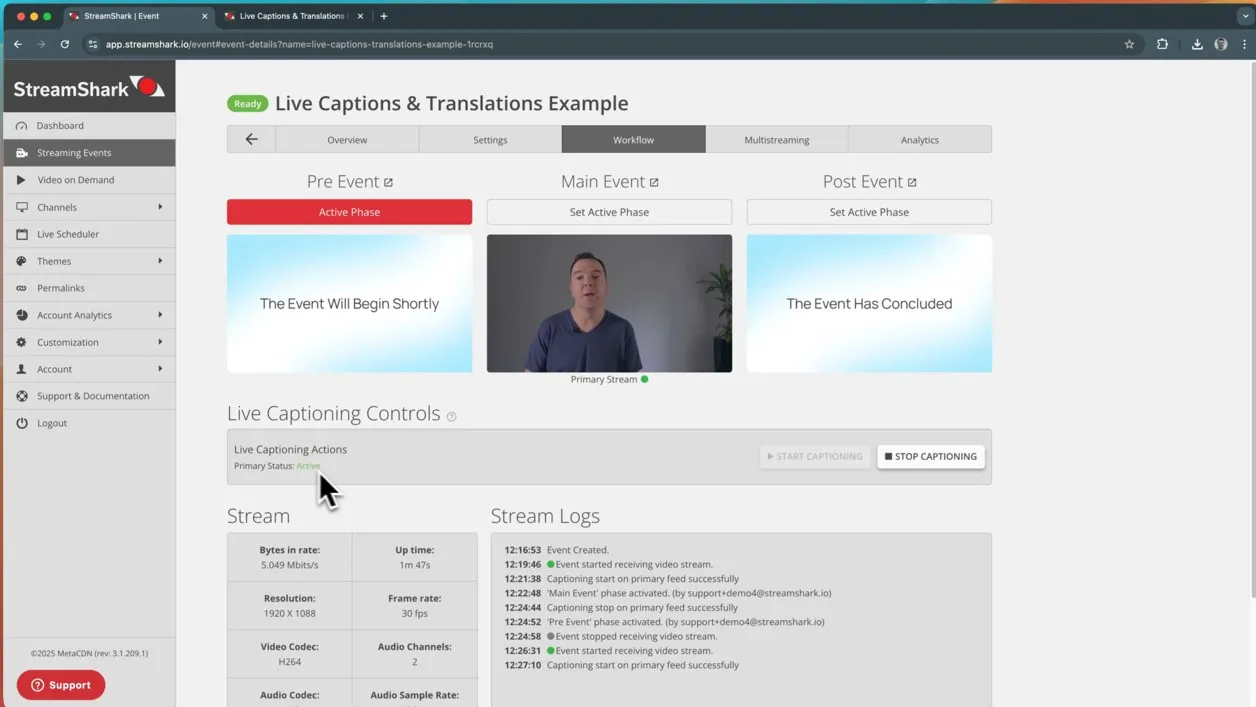Click the StreamShark logo
This screenshot has height=707, width=1256.
coord(89,88)
